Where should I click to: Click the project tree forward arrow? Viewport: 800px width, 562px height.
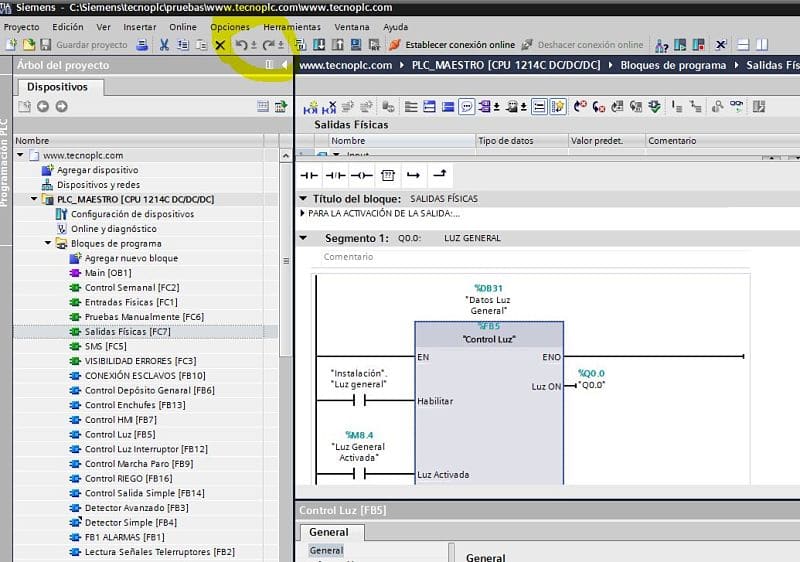click(x=61, y=106)
